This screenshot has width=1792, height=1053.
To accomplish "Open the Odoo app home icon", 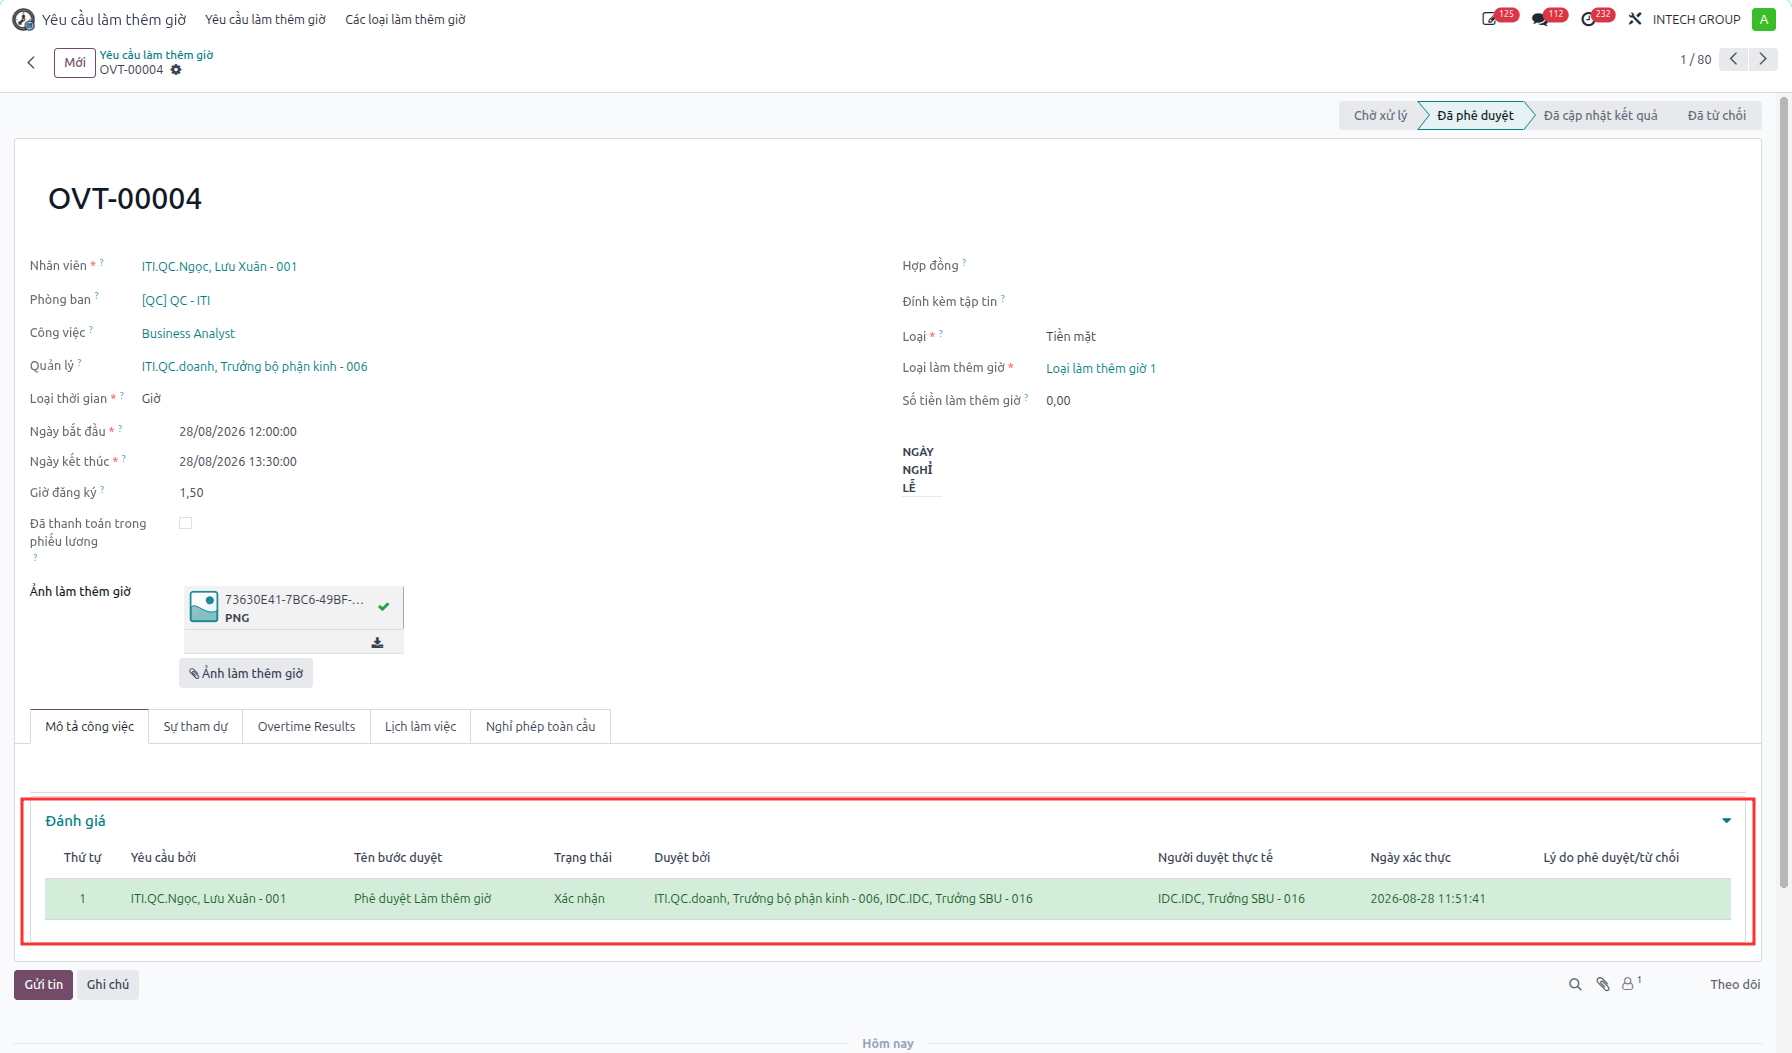I will (x=23, y=19).
